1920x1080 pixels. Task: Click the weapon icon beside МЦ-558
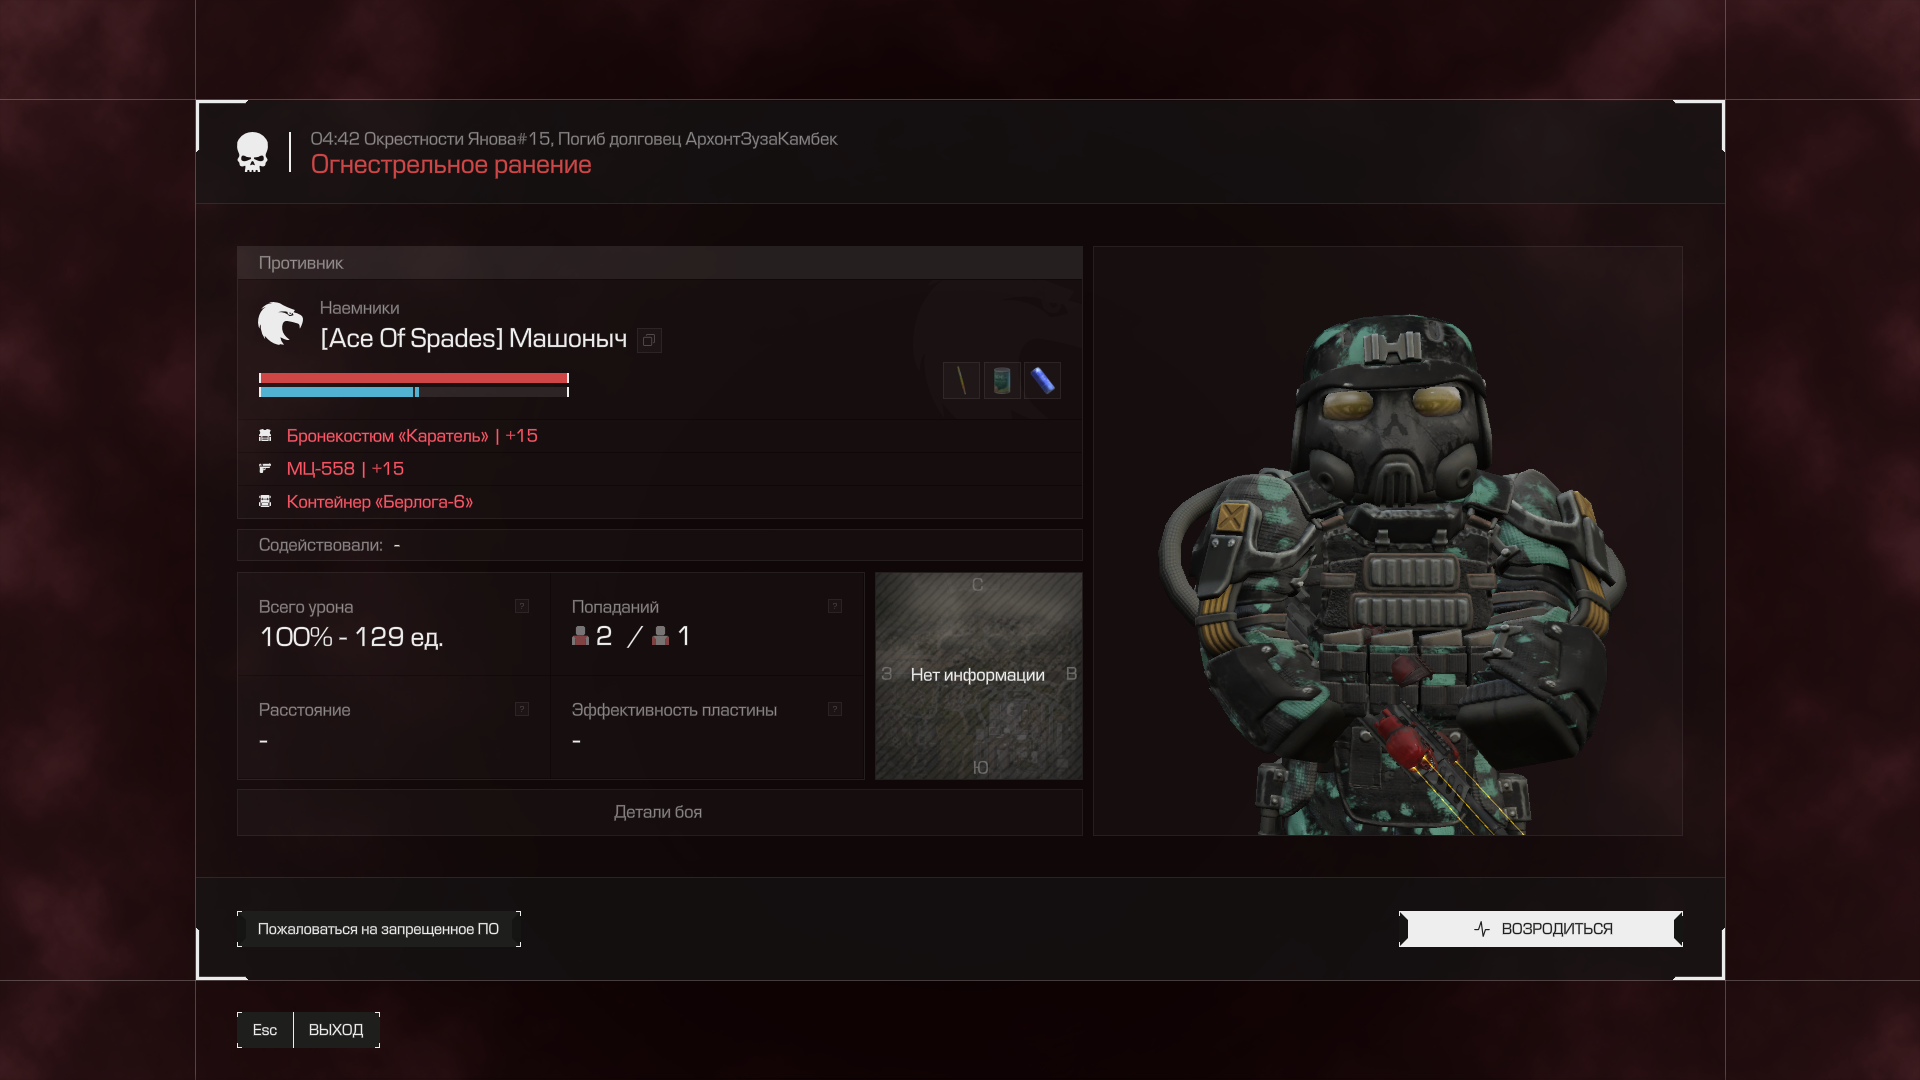[x=265, y=468]
